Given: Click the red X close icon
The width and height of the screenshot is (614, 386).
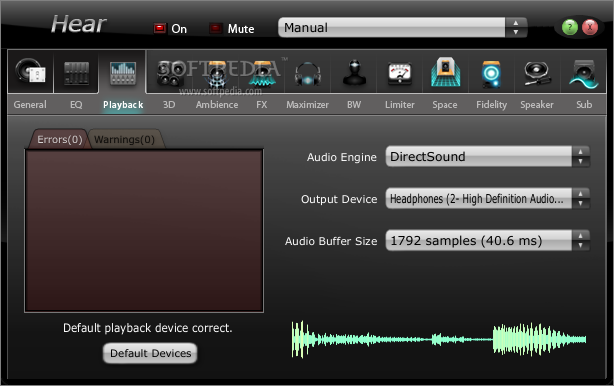Looking at the screenshot, I should point(590,27).
